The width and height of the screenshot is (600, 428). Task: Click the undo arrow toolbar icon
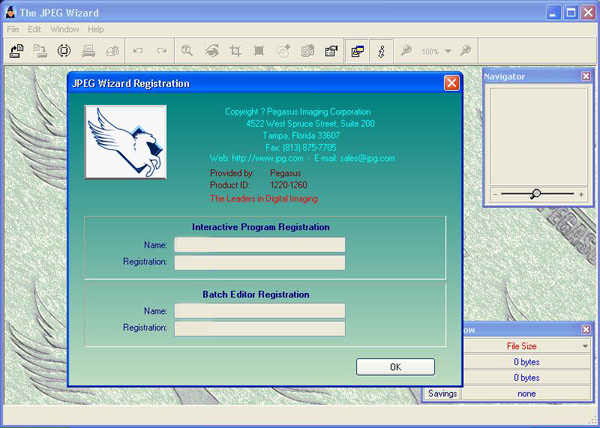coord(137,50)
